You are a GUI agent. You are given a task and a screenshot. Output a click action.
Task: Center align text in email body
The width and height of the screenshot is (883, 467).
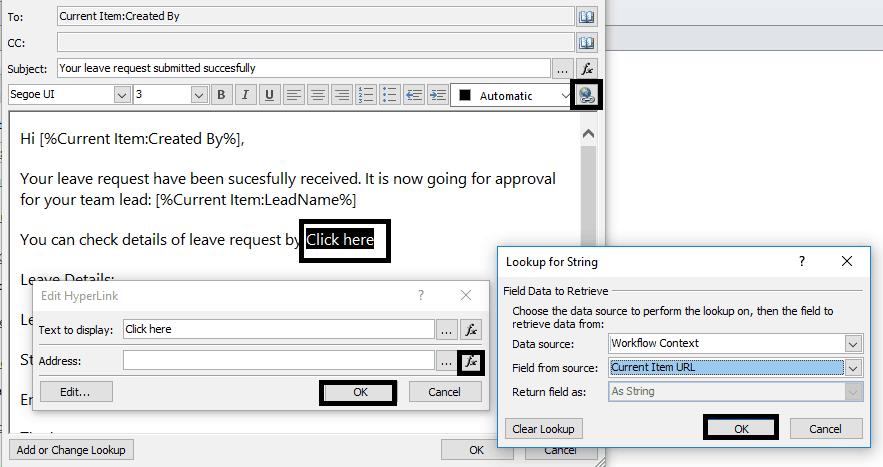[x=318, y=95]
